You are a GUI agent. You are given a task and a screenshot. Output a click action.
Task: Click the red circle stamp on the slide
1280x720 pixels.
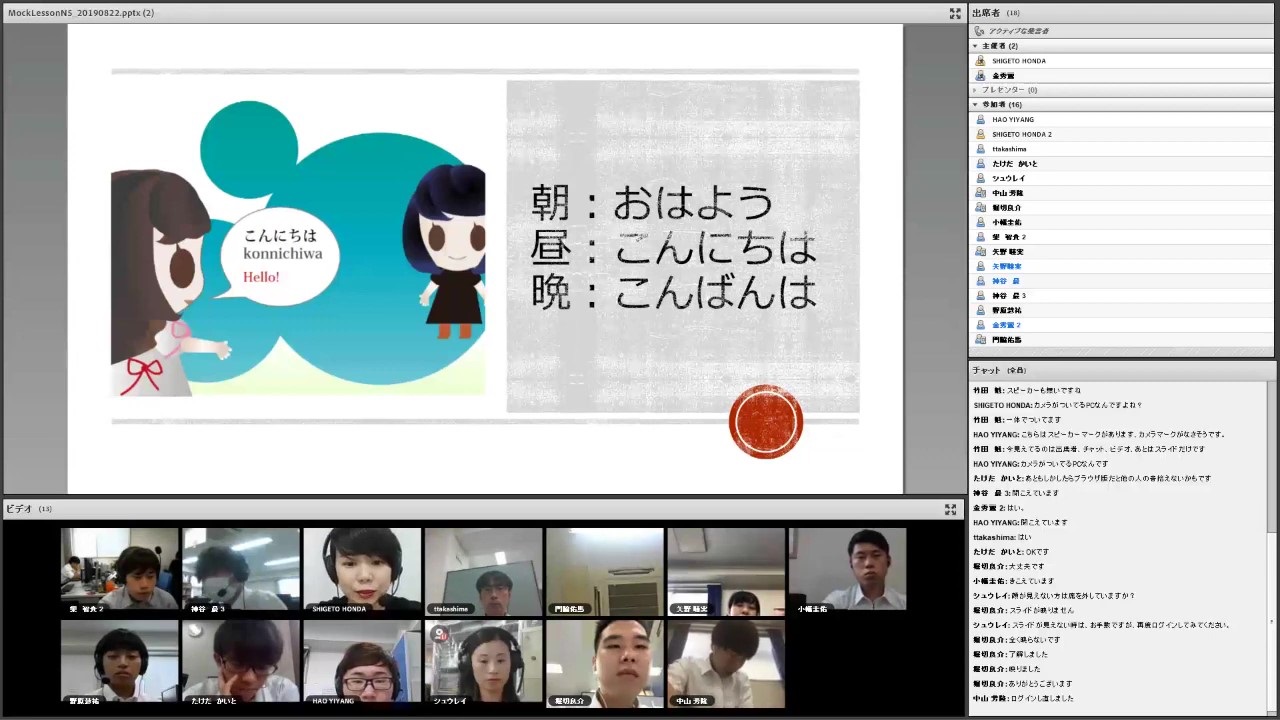point(765,422)
